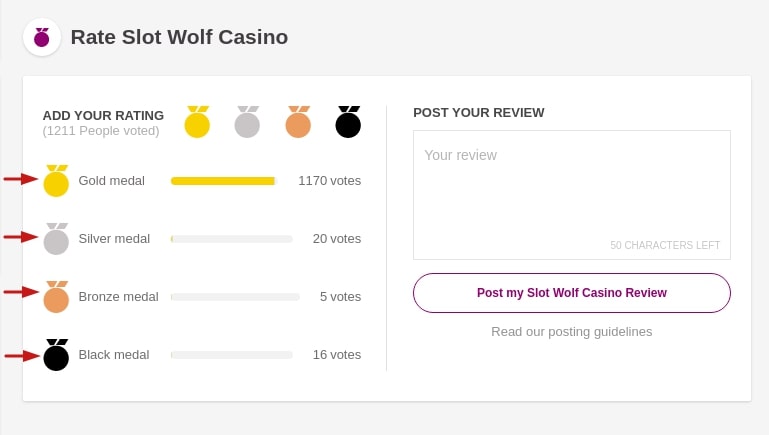Click the Black medal row icon
Viewport: 769px width, 435px height.
[56, 355]
